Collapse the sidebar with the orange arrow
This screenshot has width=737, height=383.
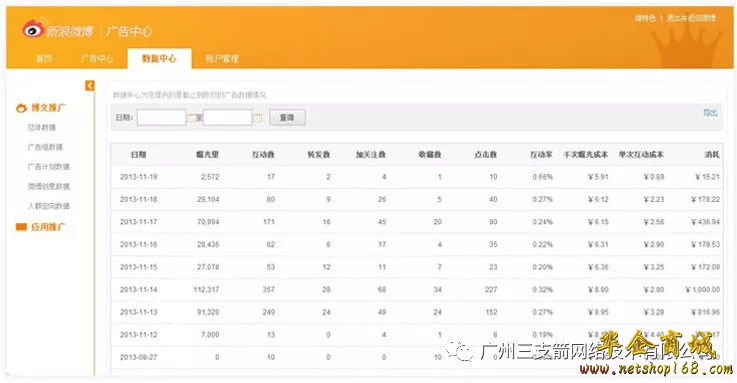point(90,86)
